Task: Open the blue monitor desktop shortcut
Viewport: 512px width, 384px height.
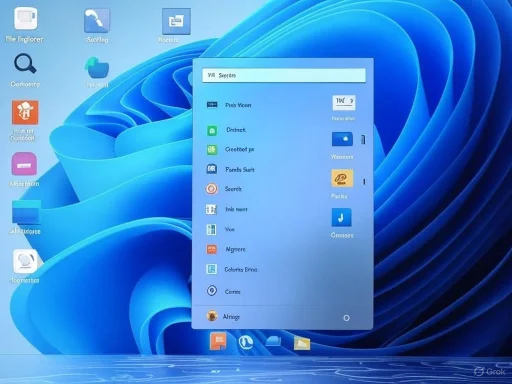Action: tap(26, 217)
